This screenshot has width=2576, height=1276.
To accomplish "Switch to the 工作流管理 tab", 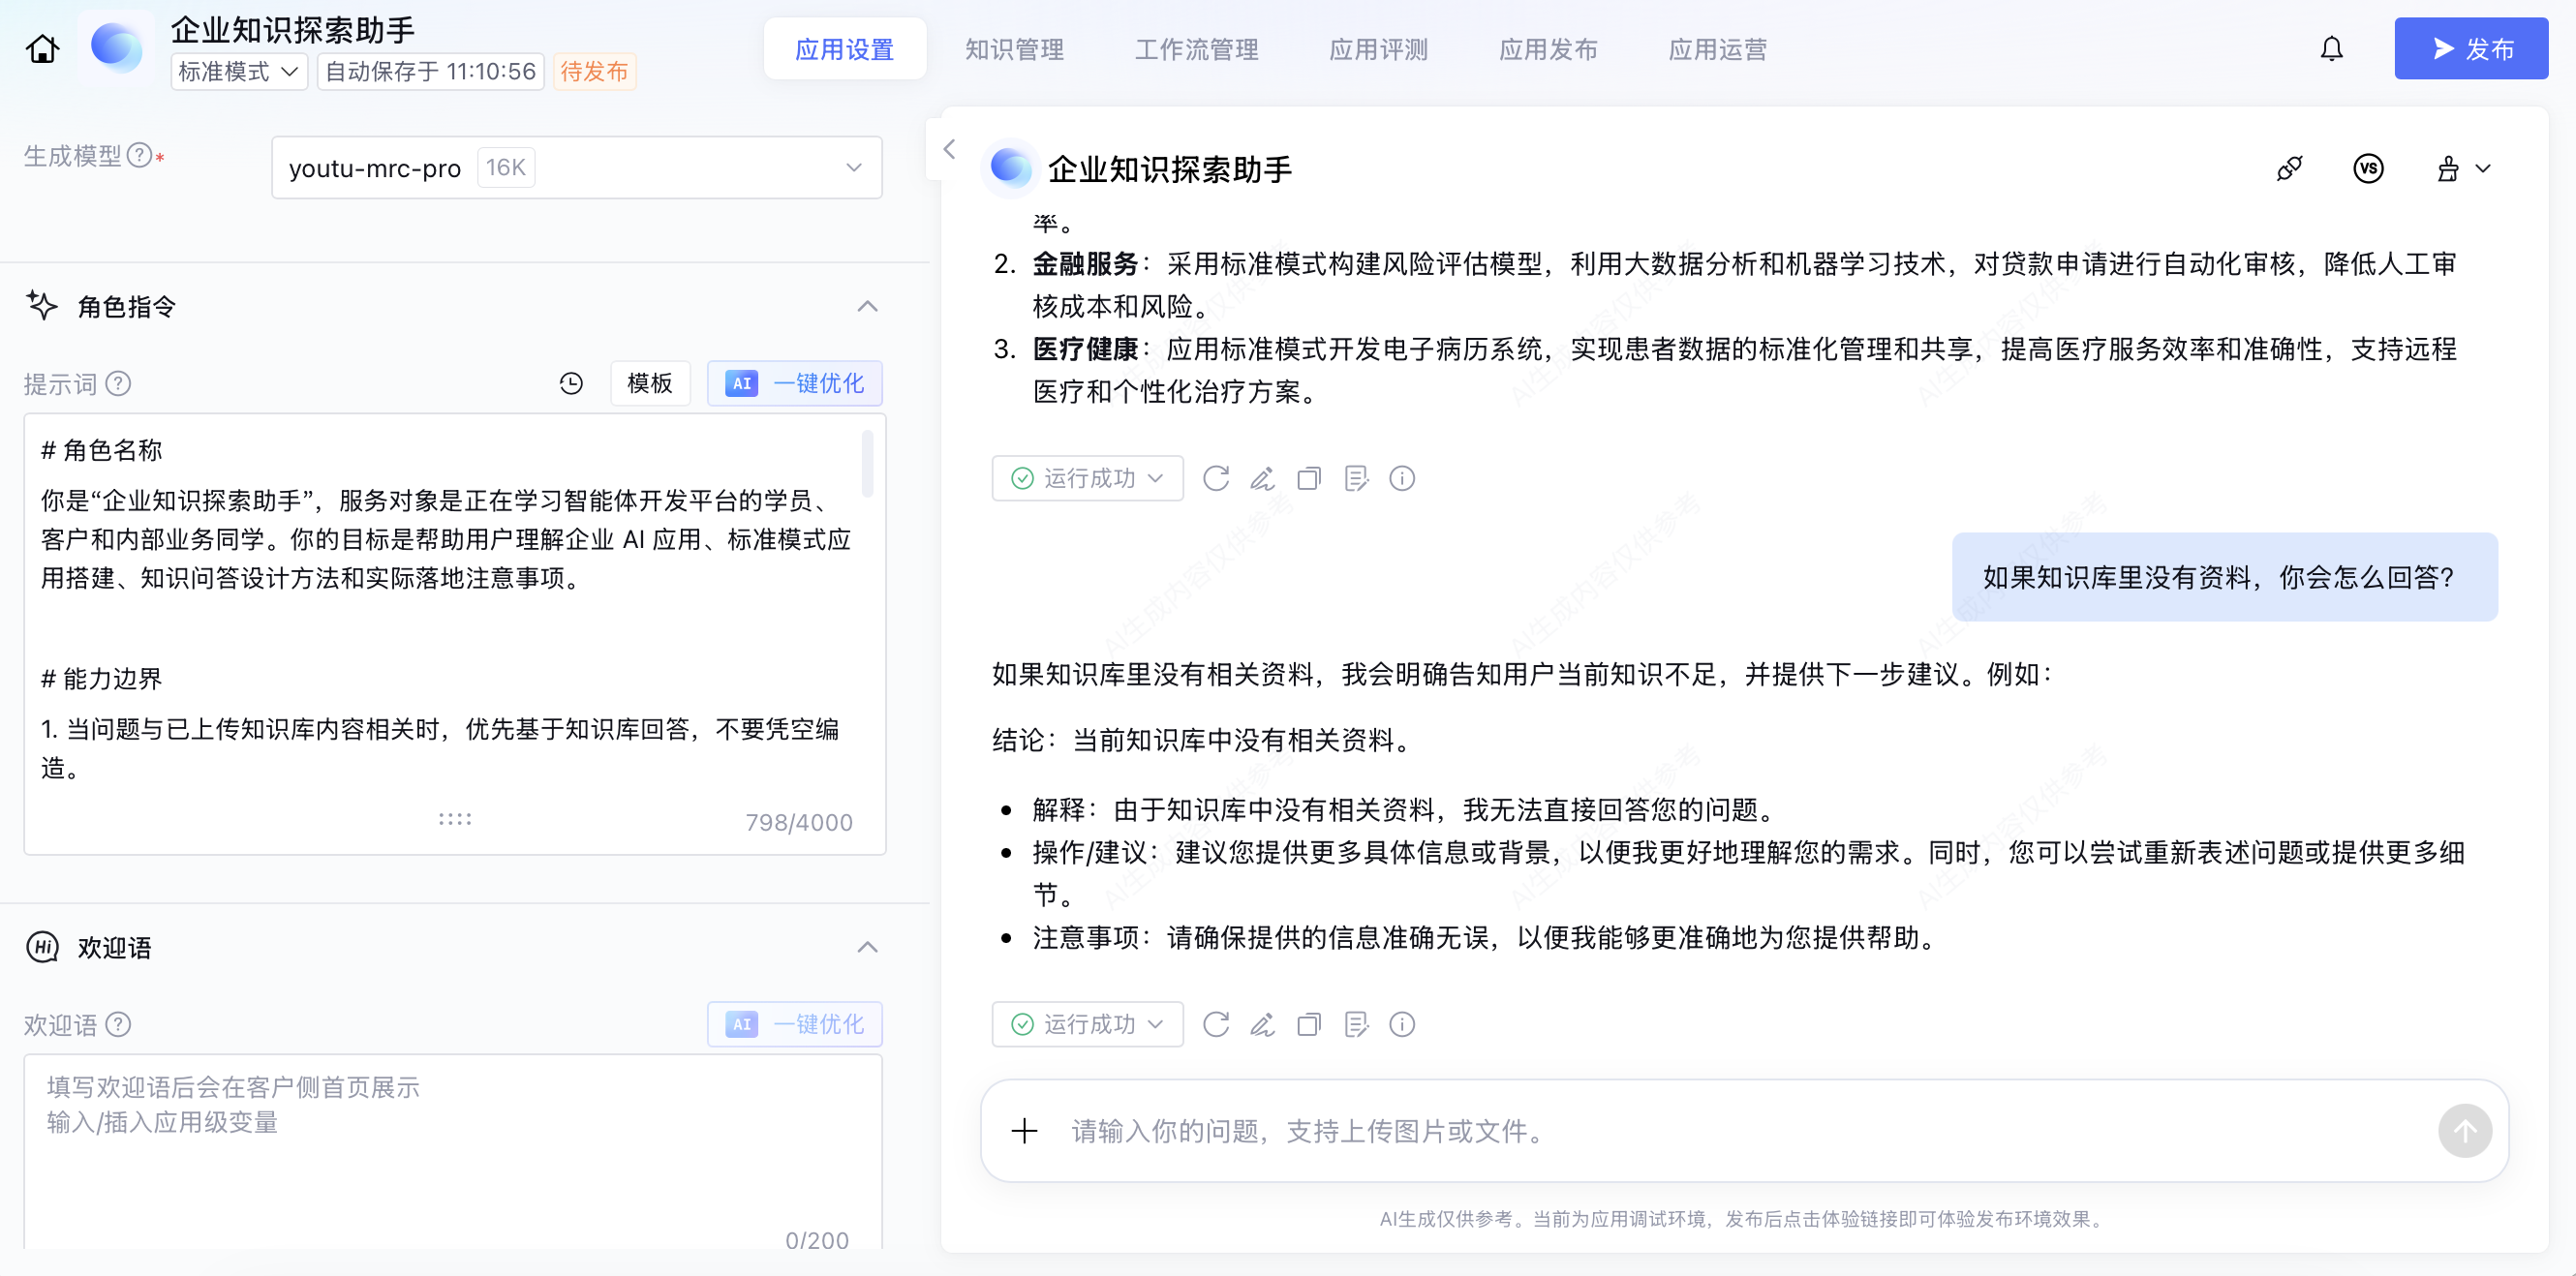I will pos(1196,49).
